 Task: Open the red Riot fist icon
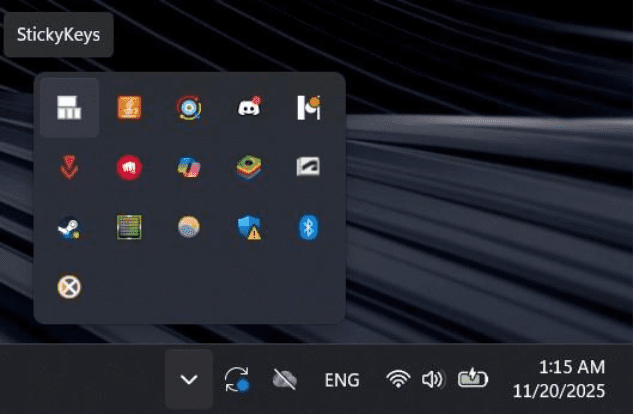(x=129, y=167)
